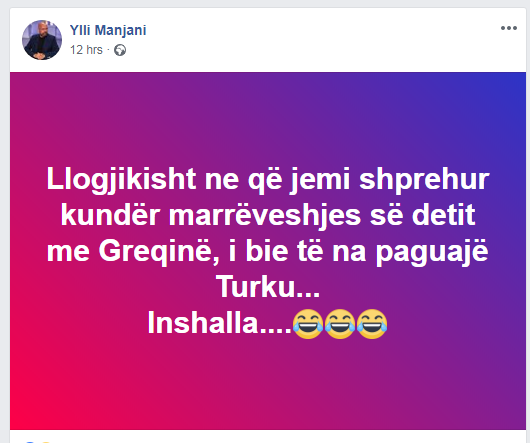
Task: Click the blue corner of the gradient background
Action: point(515,83)
